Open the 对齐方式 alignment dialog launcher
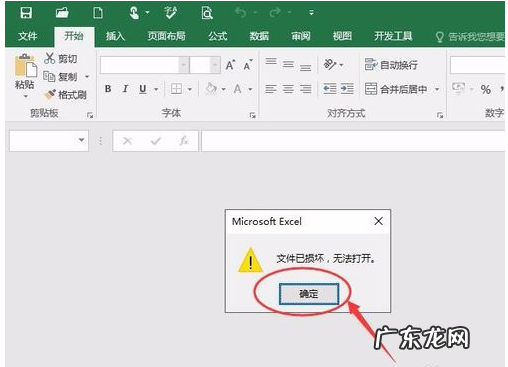The image size is (508, 367). tap(440, 115)
